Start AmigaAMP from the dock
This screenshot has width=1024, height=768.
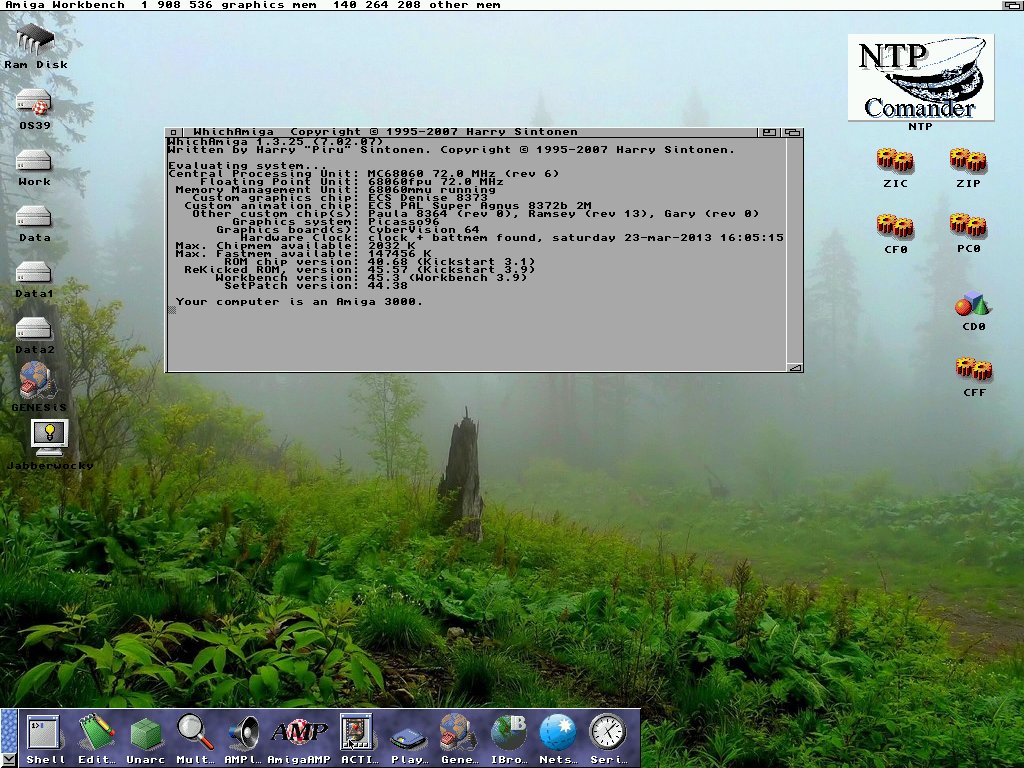tap(298, 733)
